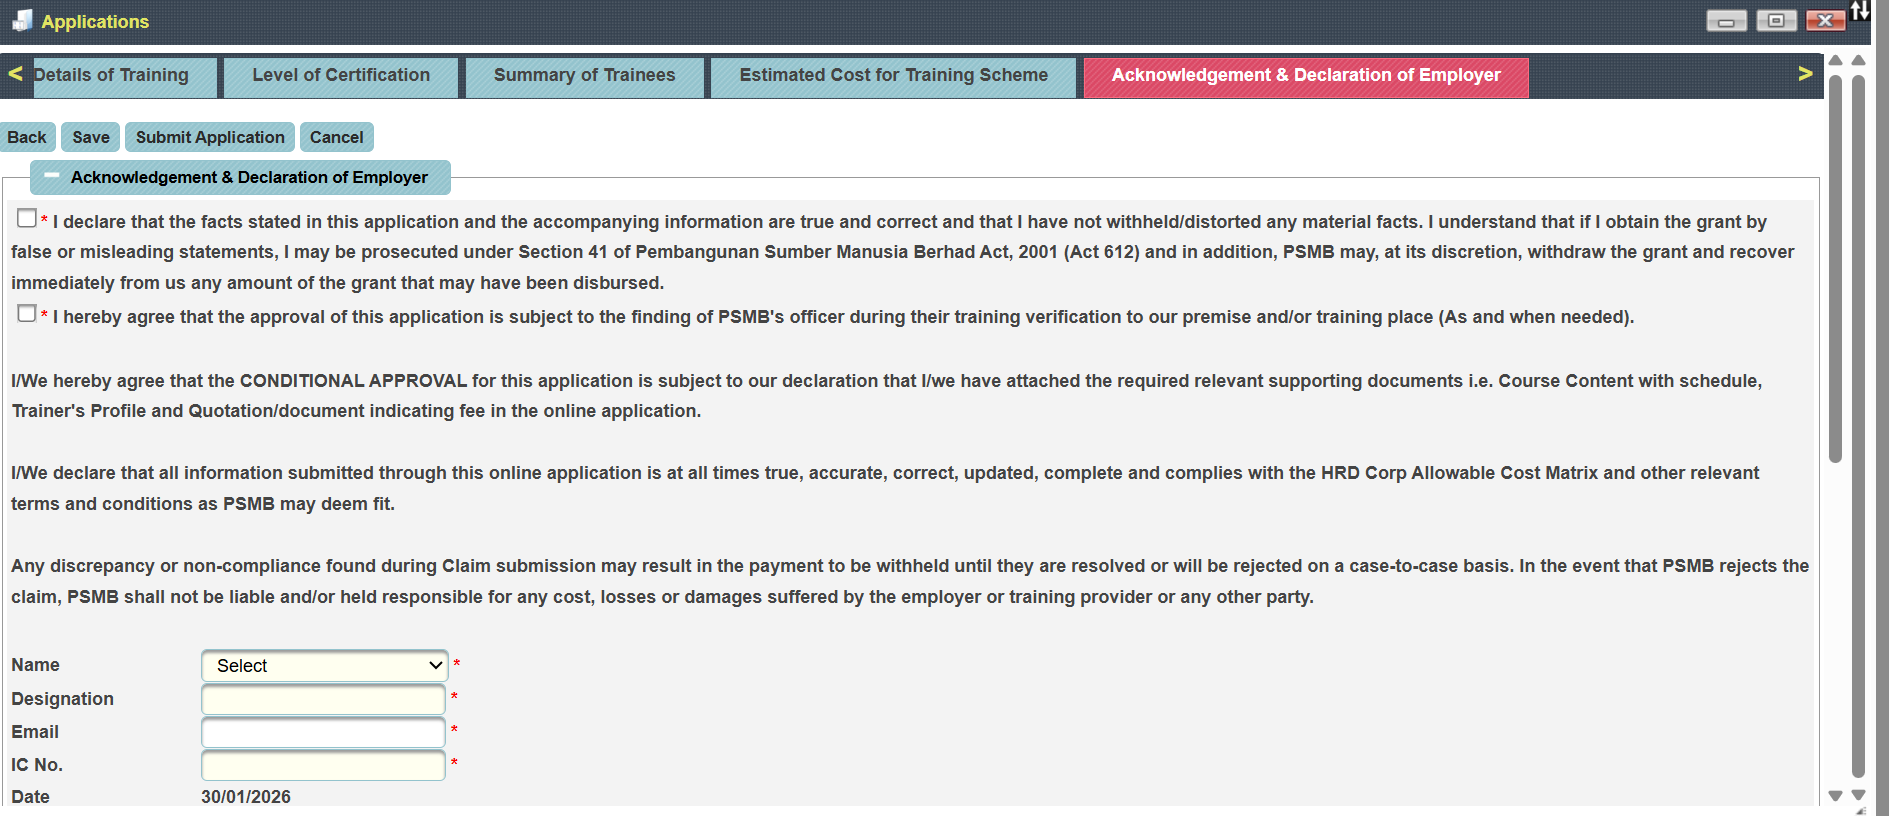
Task: Click the Save button
Action: (x=90, y=137)
